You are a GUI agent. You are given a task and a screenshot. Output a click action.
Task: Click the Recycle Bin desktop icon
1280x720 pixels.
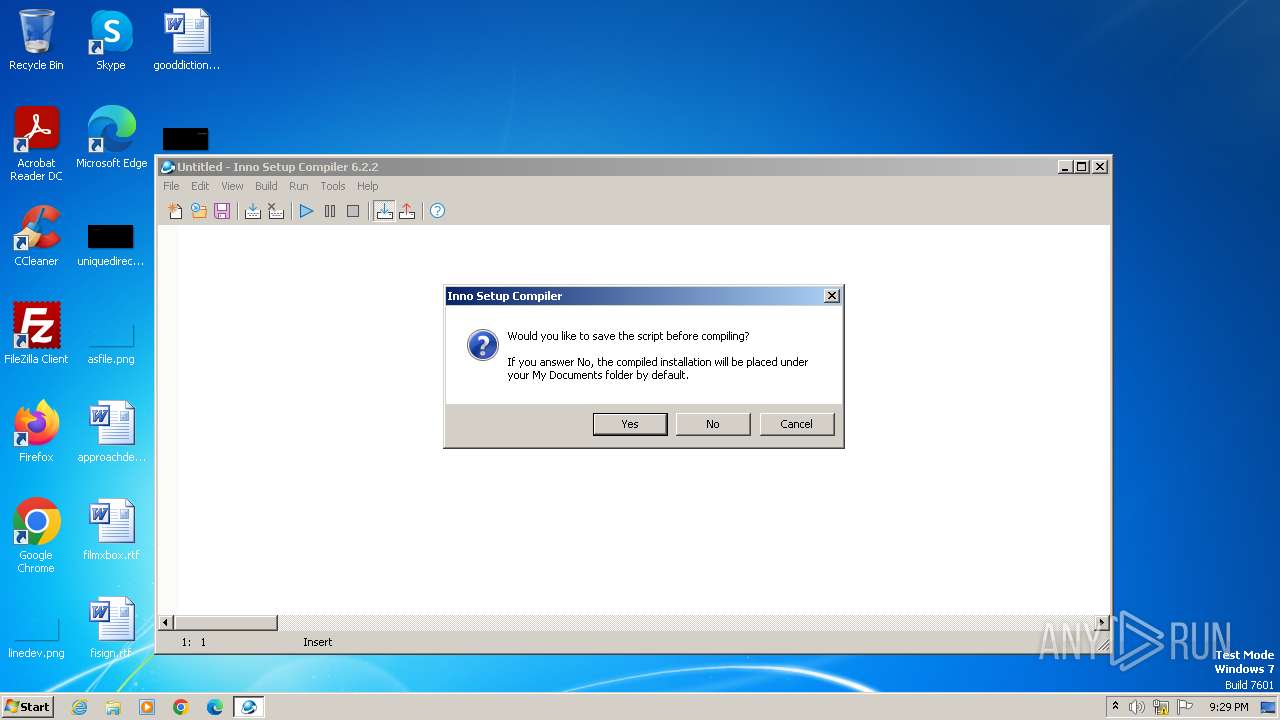tap(36, 40)
